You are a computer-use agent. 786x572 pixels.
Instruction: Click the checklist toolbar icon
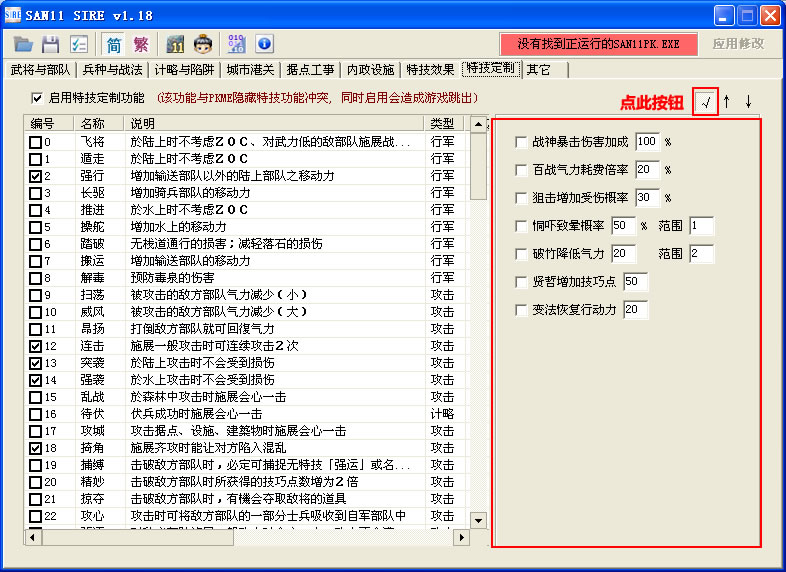(x=78, y=44)
